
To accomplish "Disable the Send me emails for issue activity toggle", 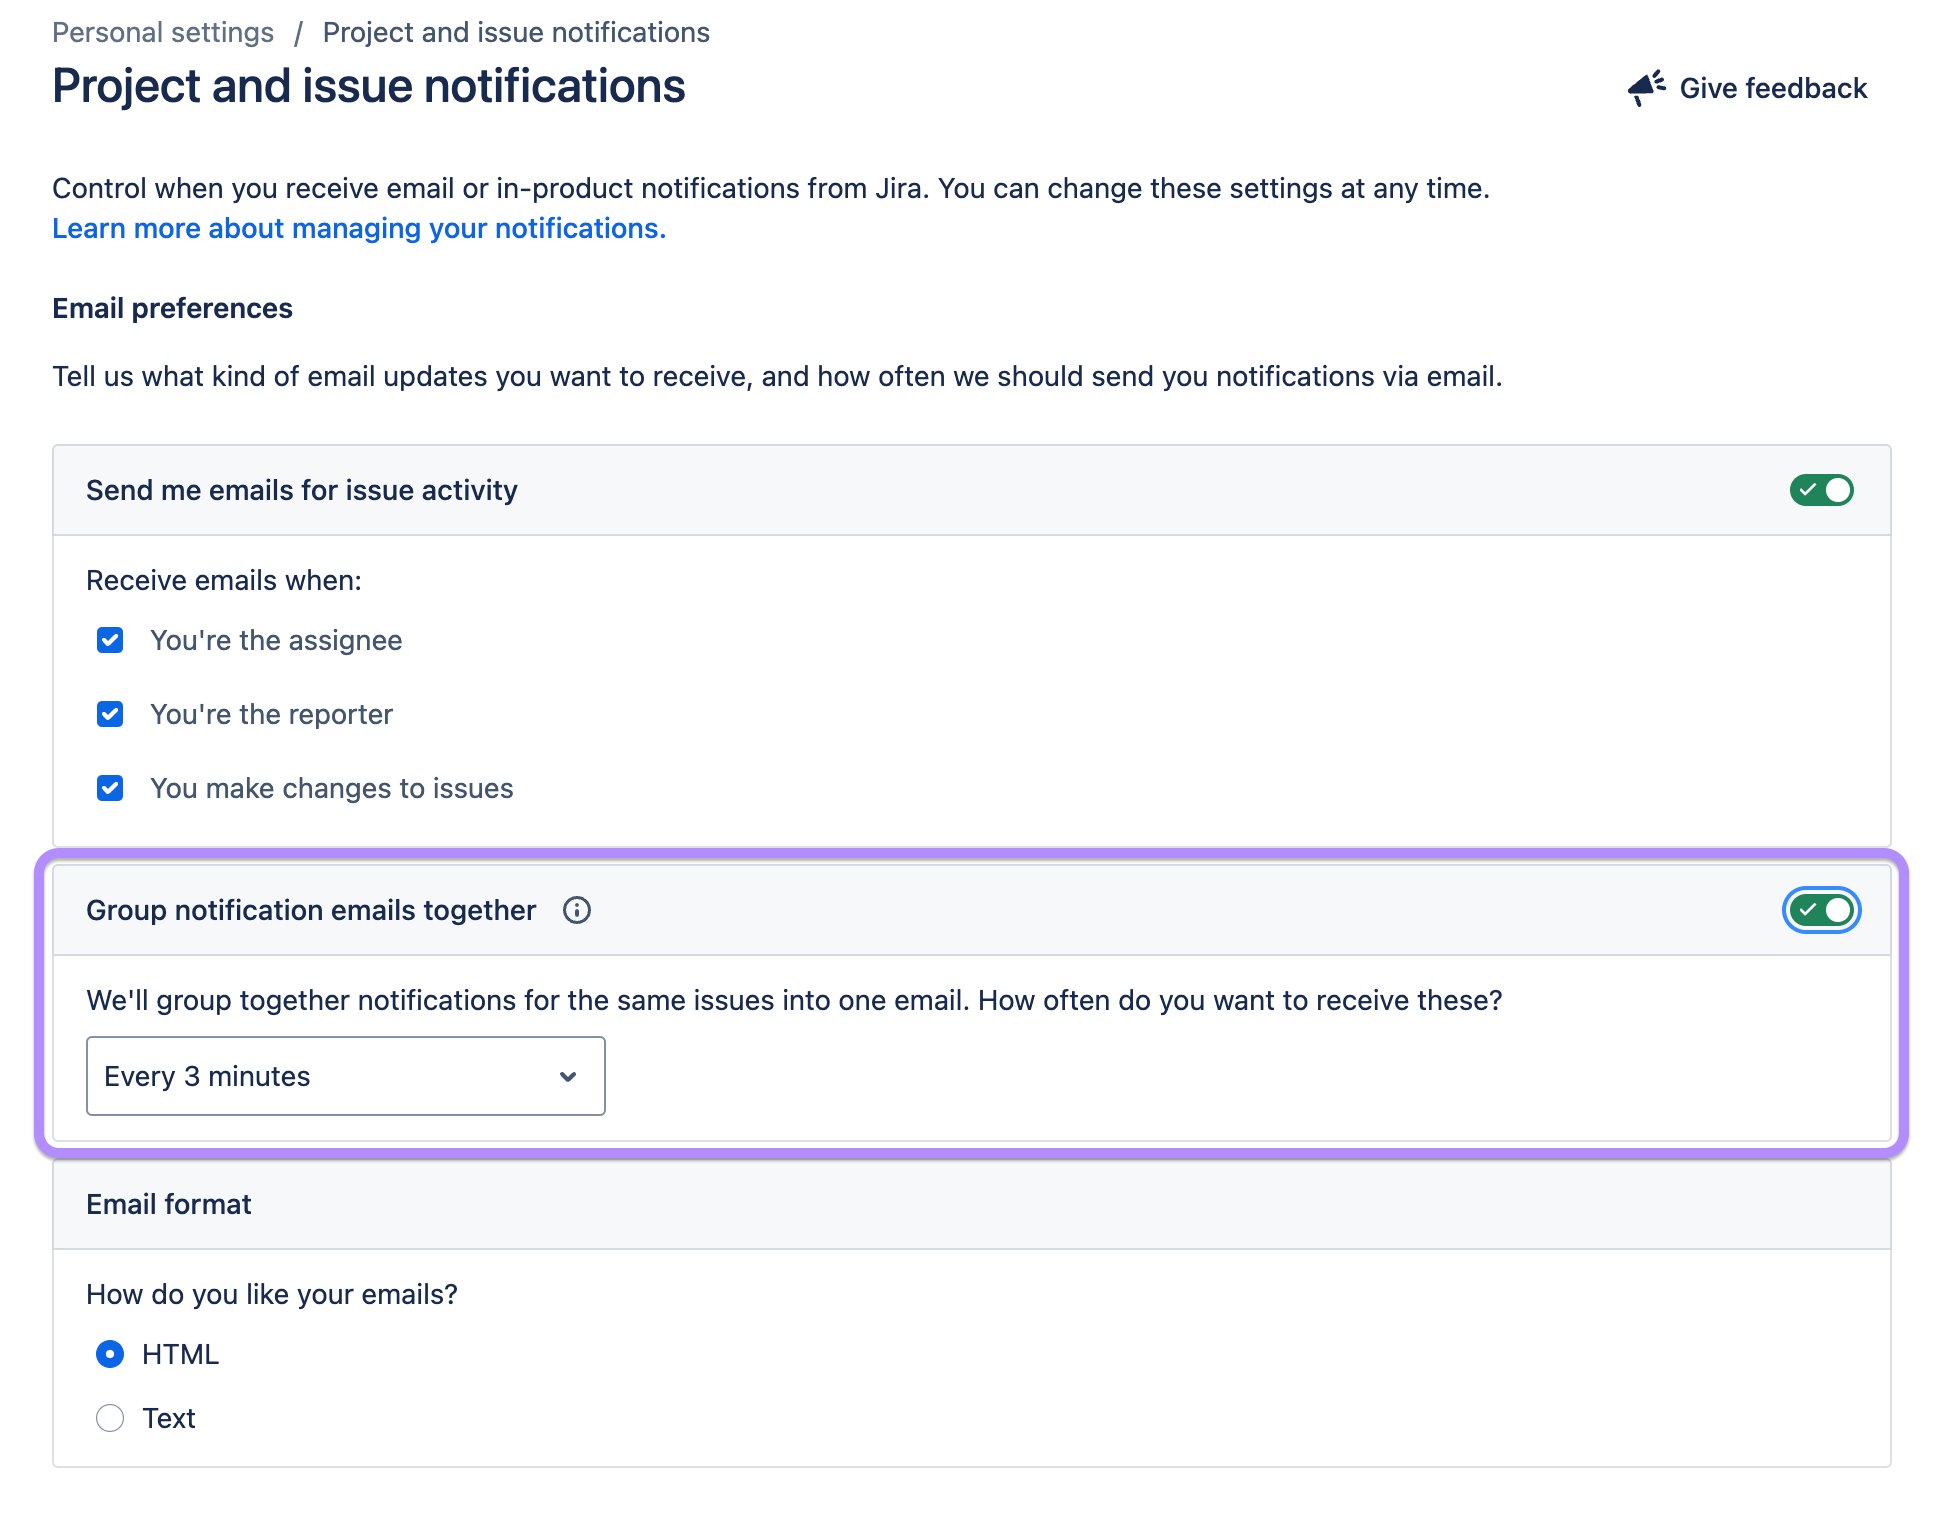I will pos(1821,490).
